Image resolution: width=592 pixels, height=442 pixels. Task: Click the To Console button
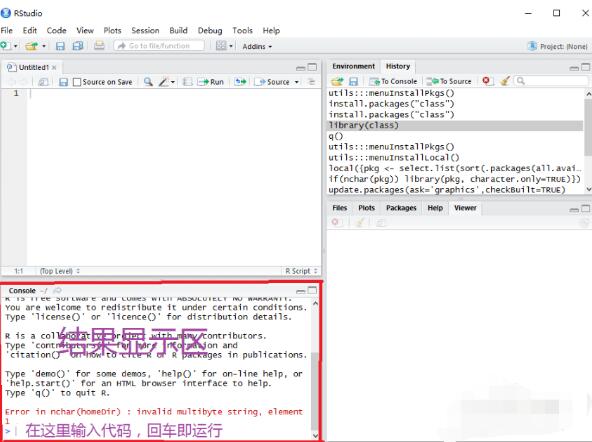tap(393, 81)
